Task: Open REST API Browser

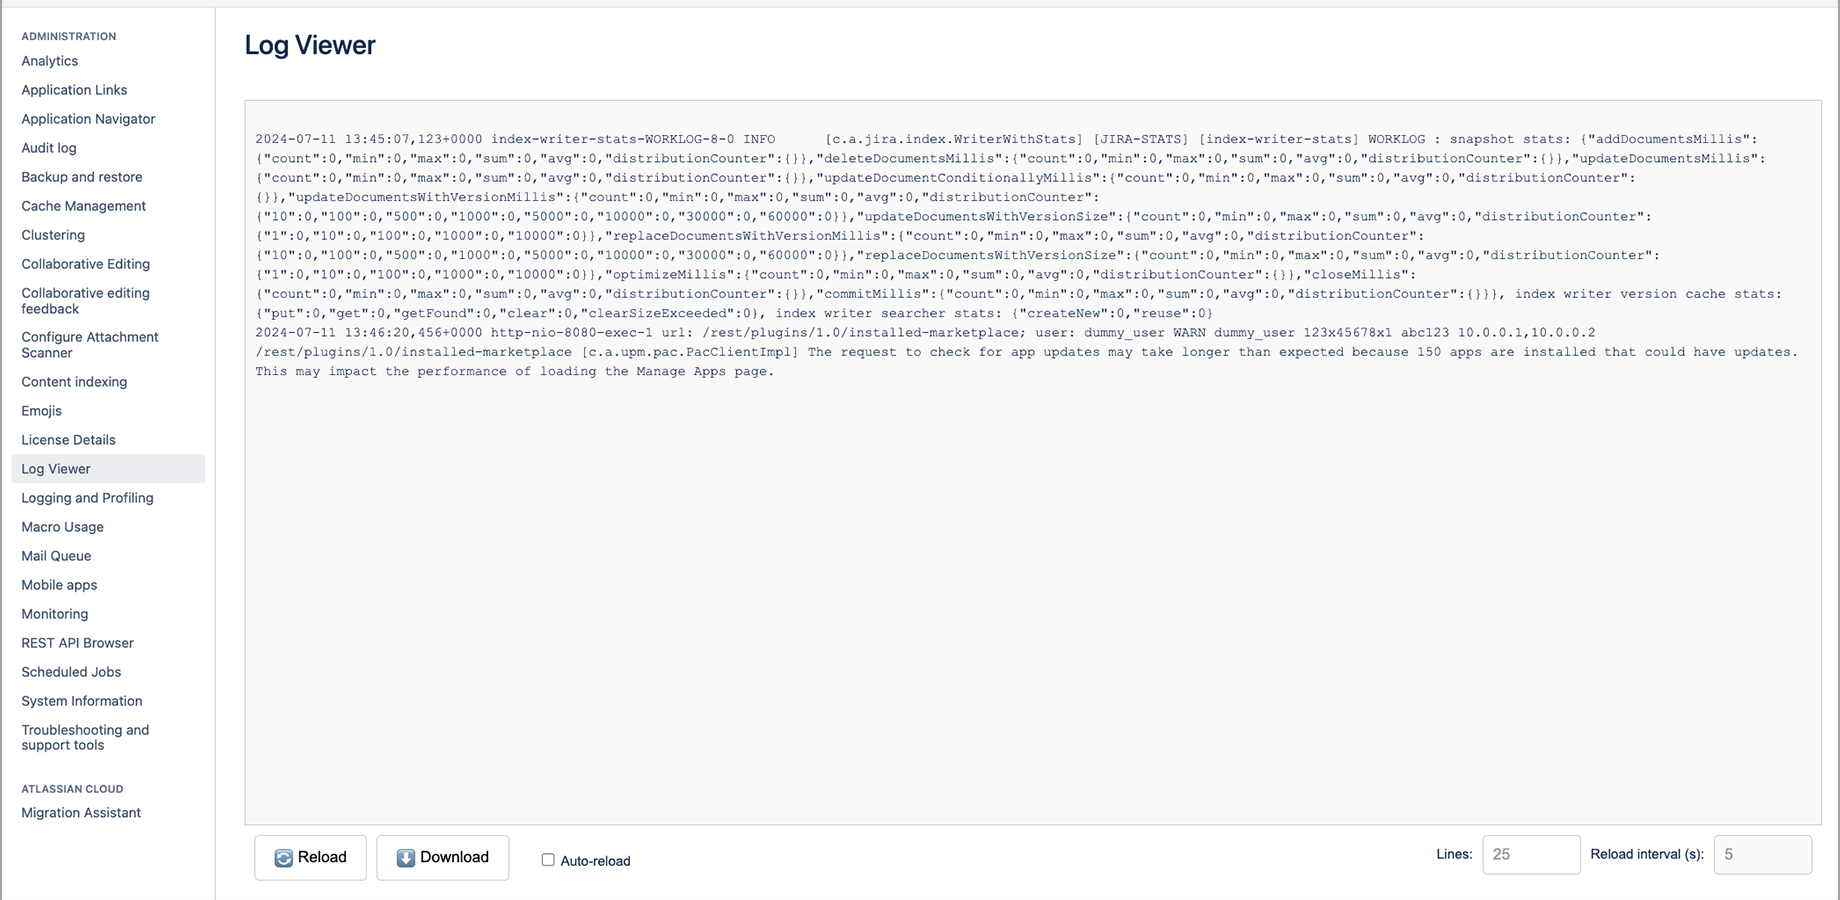Action: 78,643
